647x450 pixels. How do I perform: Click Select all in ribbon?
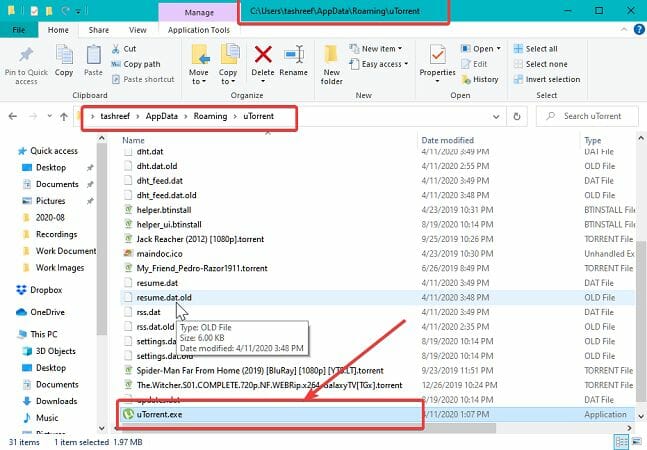pyautogui.click(x=536, y=49)
